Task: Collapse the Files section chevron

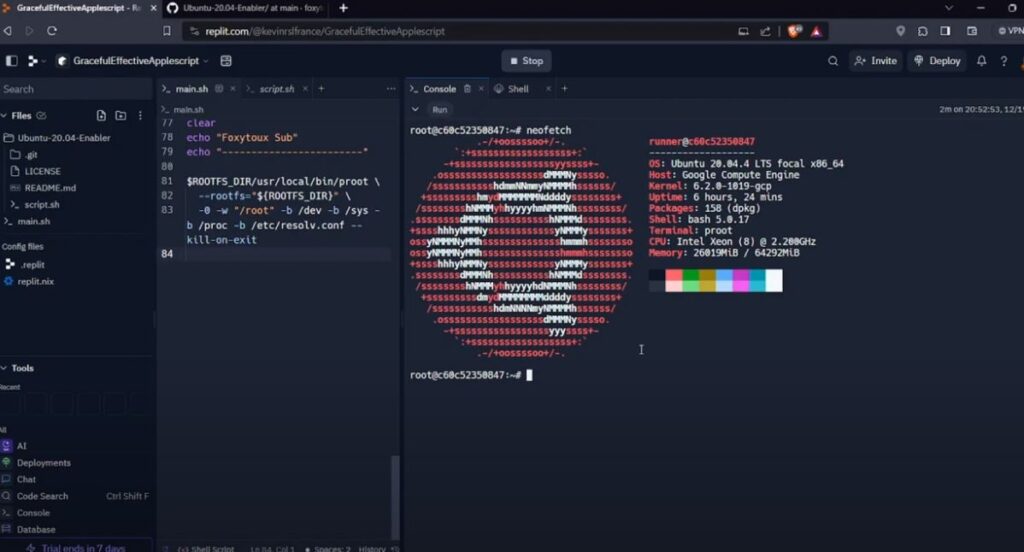Action: click(x=5, y=116)
